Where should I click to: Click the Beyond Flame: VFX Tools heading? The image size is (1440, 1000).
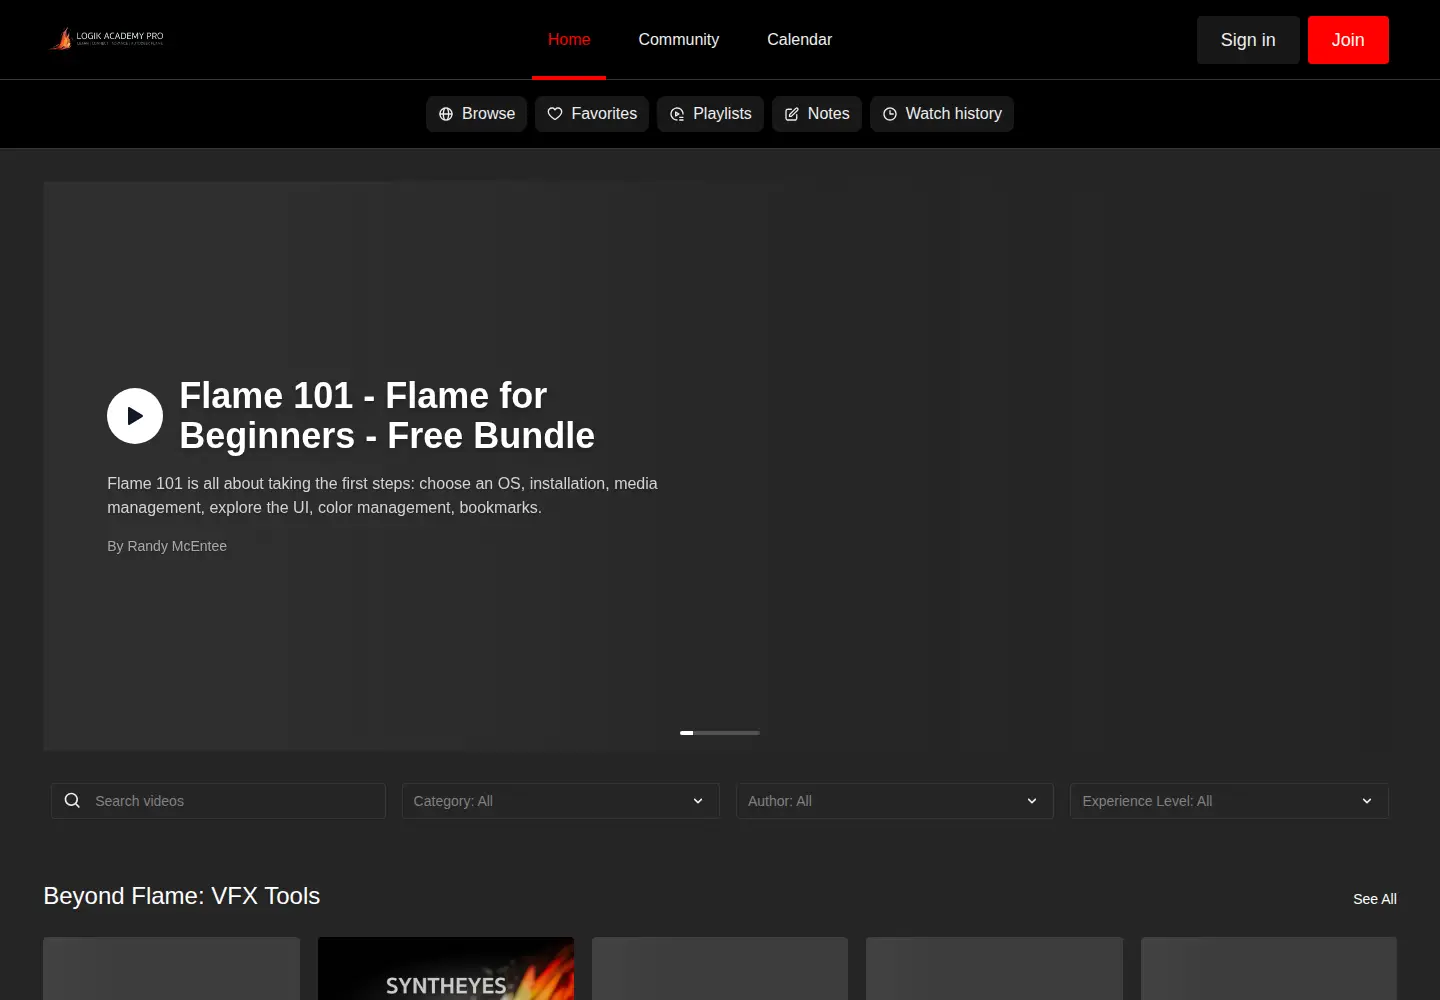(x=182, y=896)
